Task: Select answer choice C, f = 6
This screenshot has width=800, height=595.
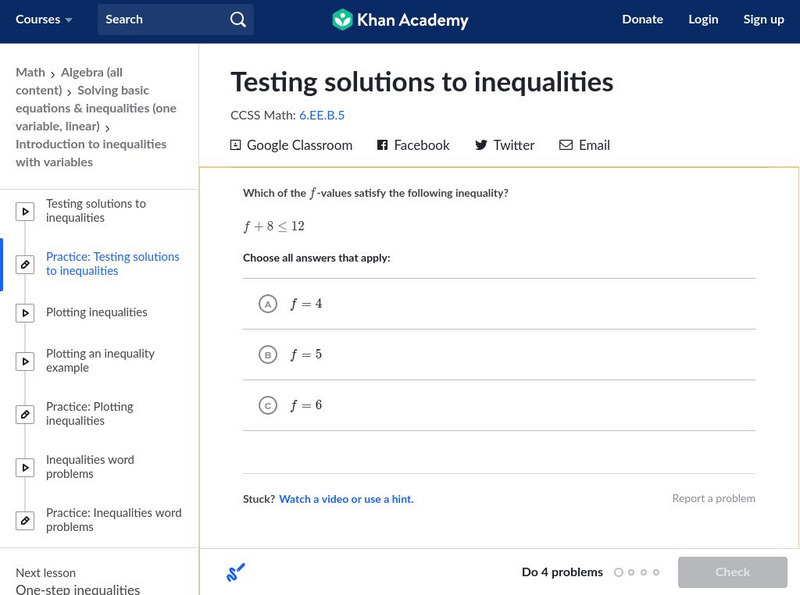Action: click(267, 406)
